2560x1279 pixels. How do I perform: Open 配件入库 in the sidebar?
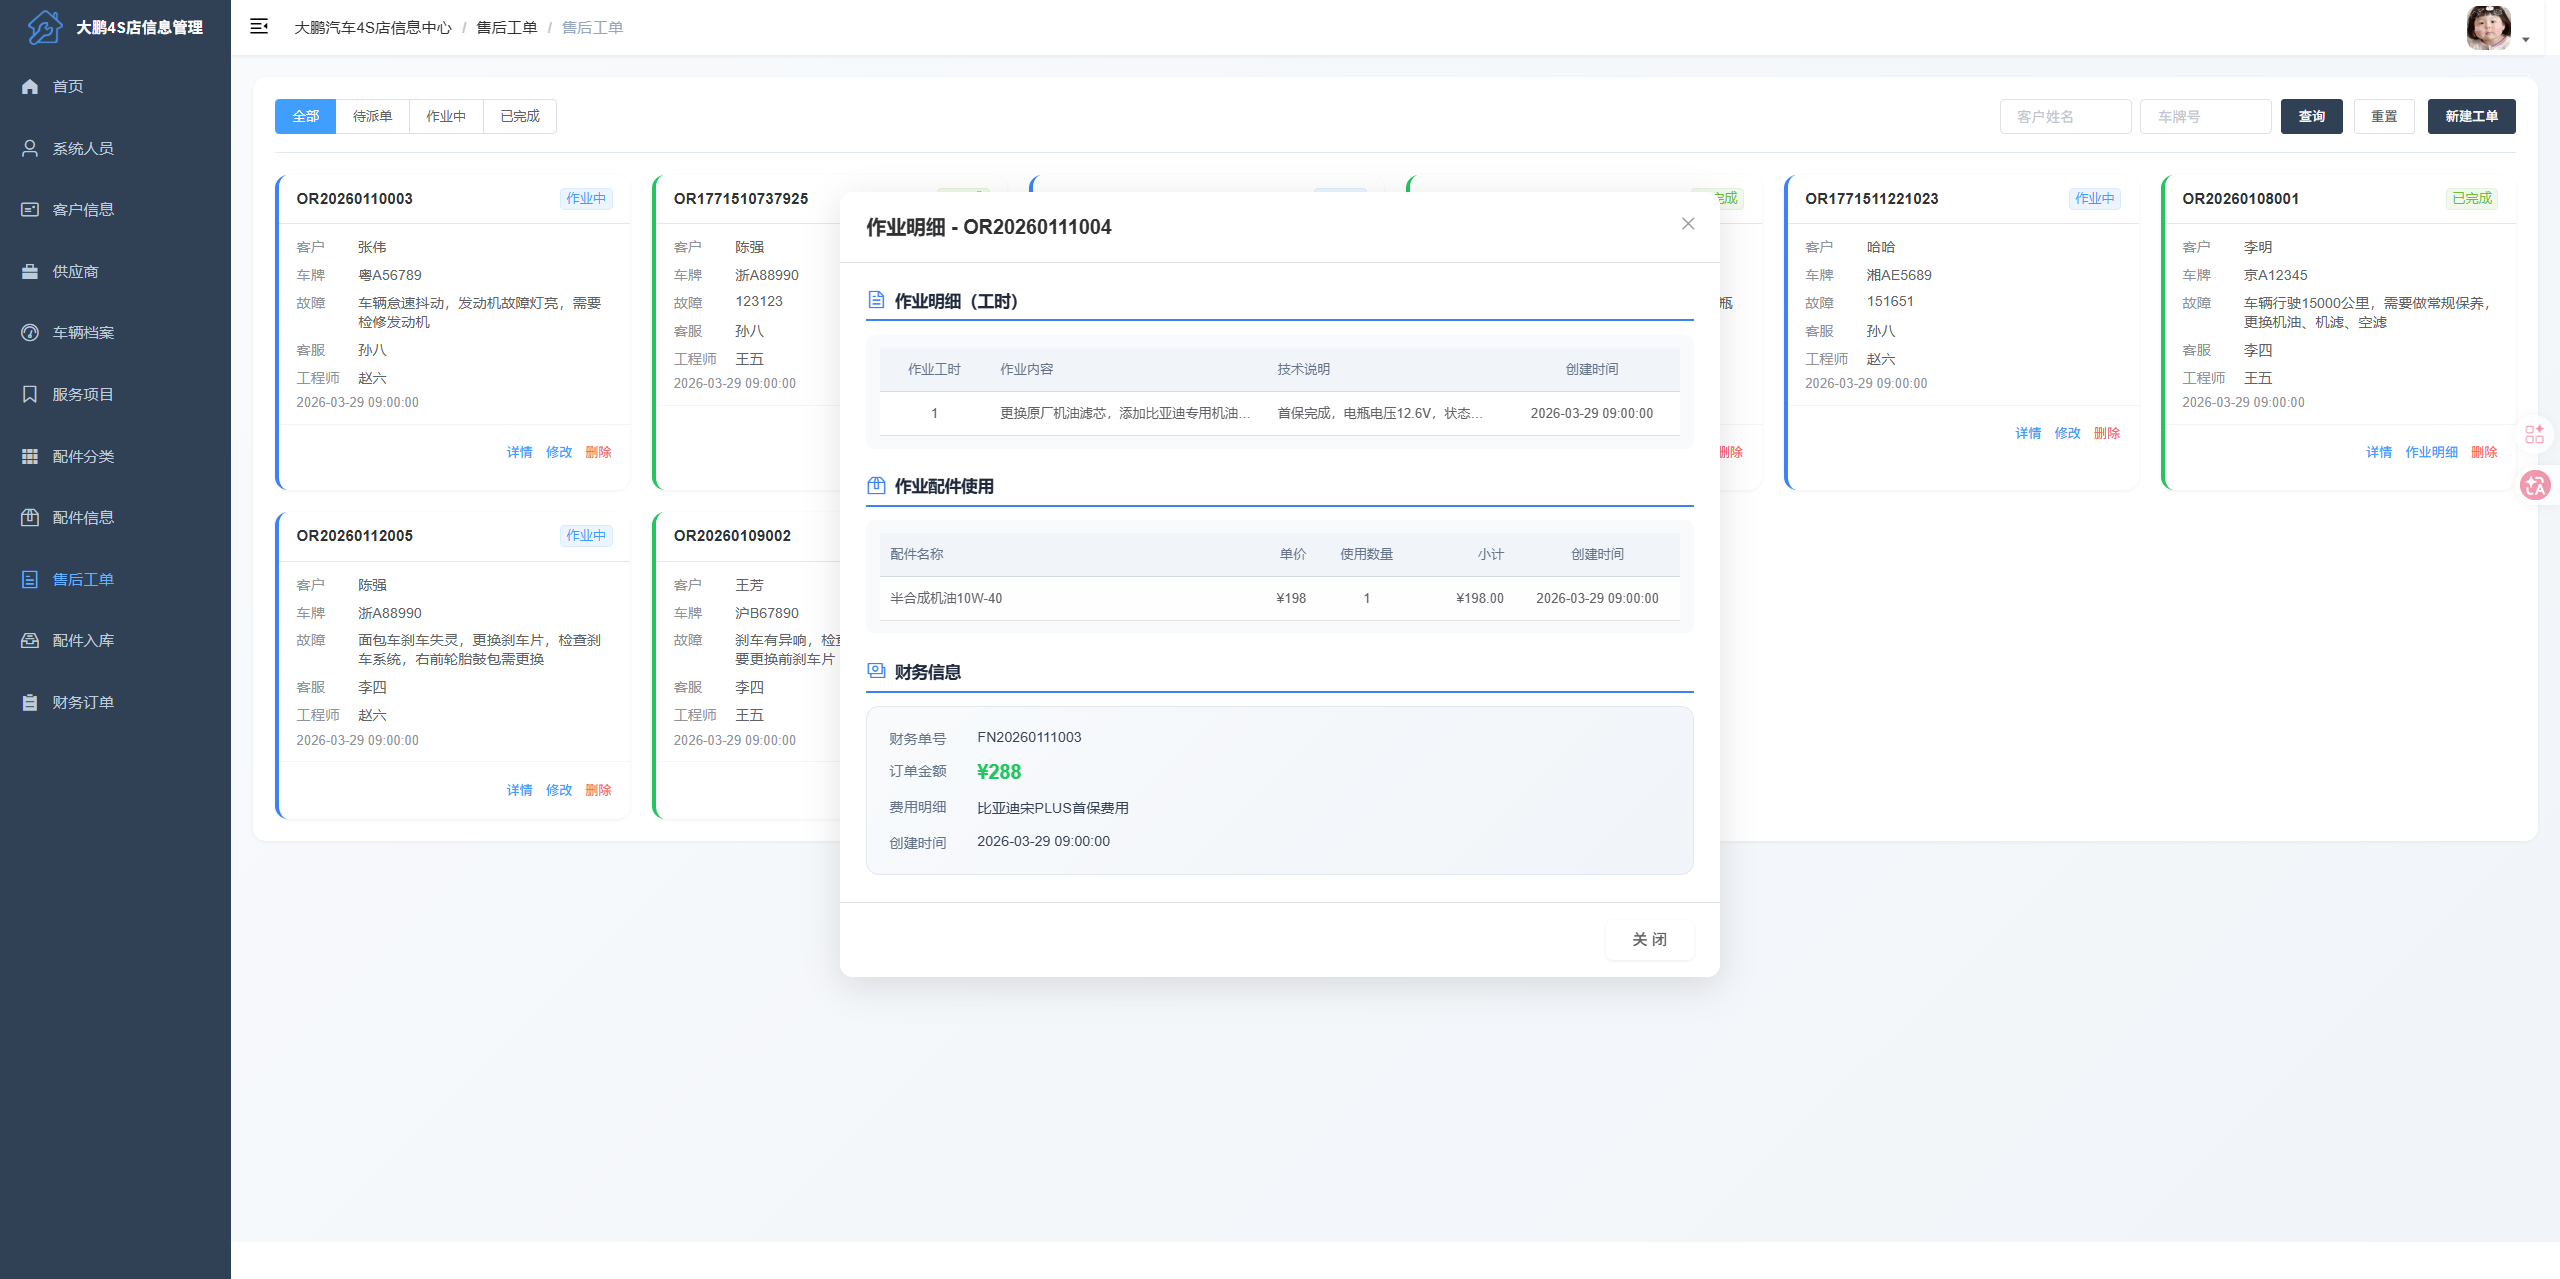coord(115,640)
